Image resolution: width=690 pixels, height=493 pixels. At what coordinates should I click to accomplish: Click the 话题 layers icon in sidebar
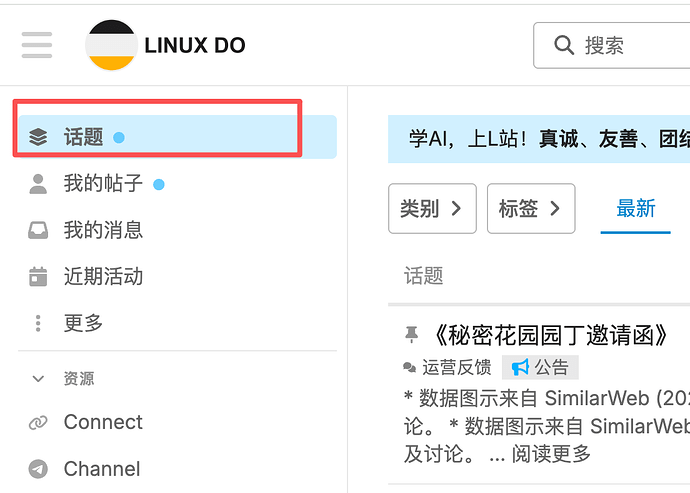pos(38,137)
